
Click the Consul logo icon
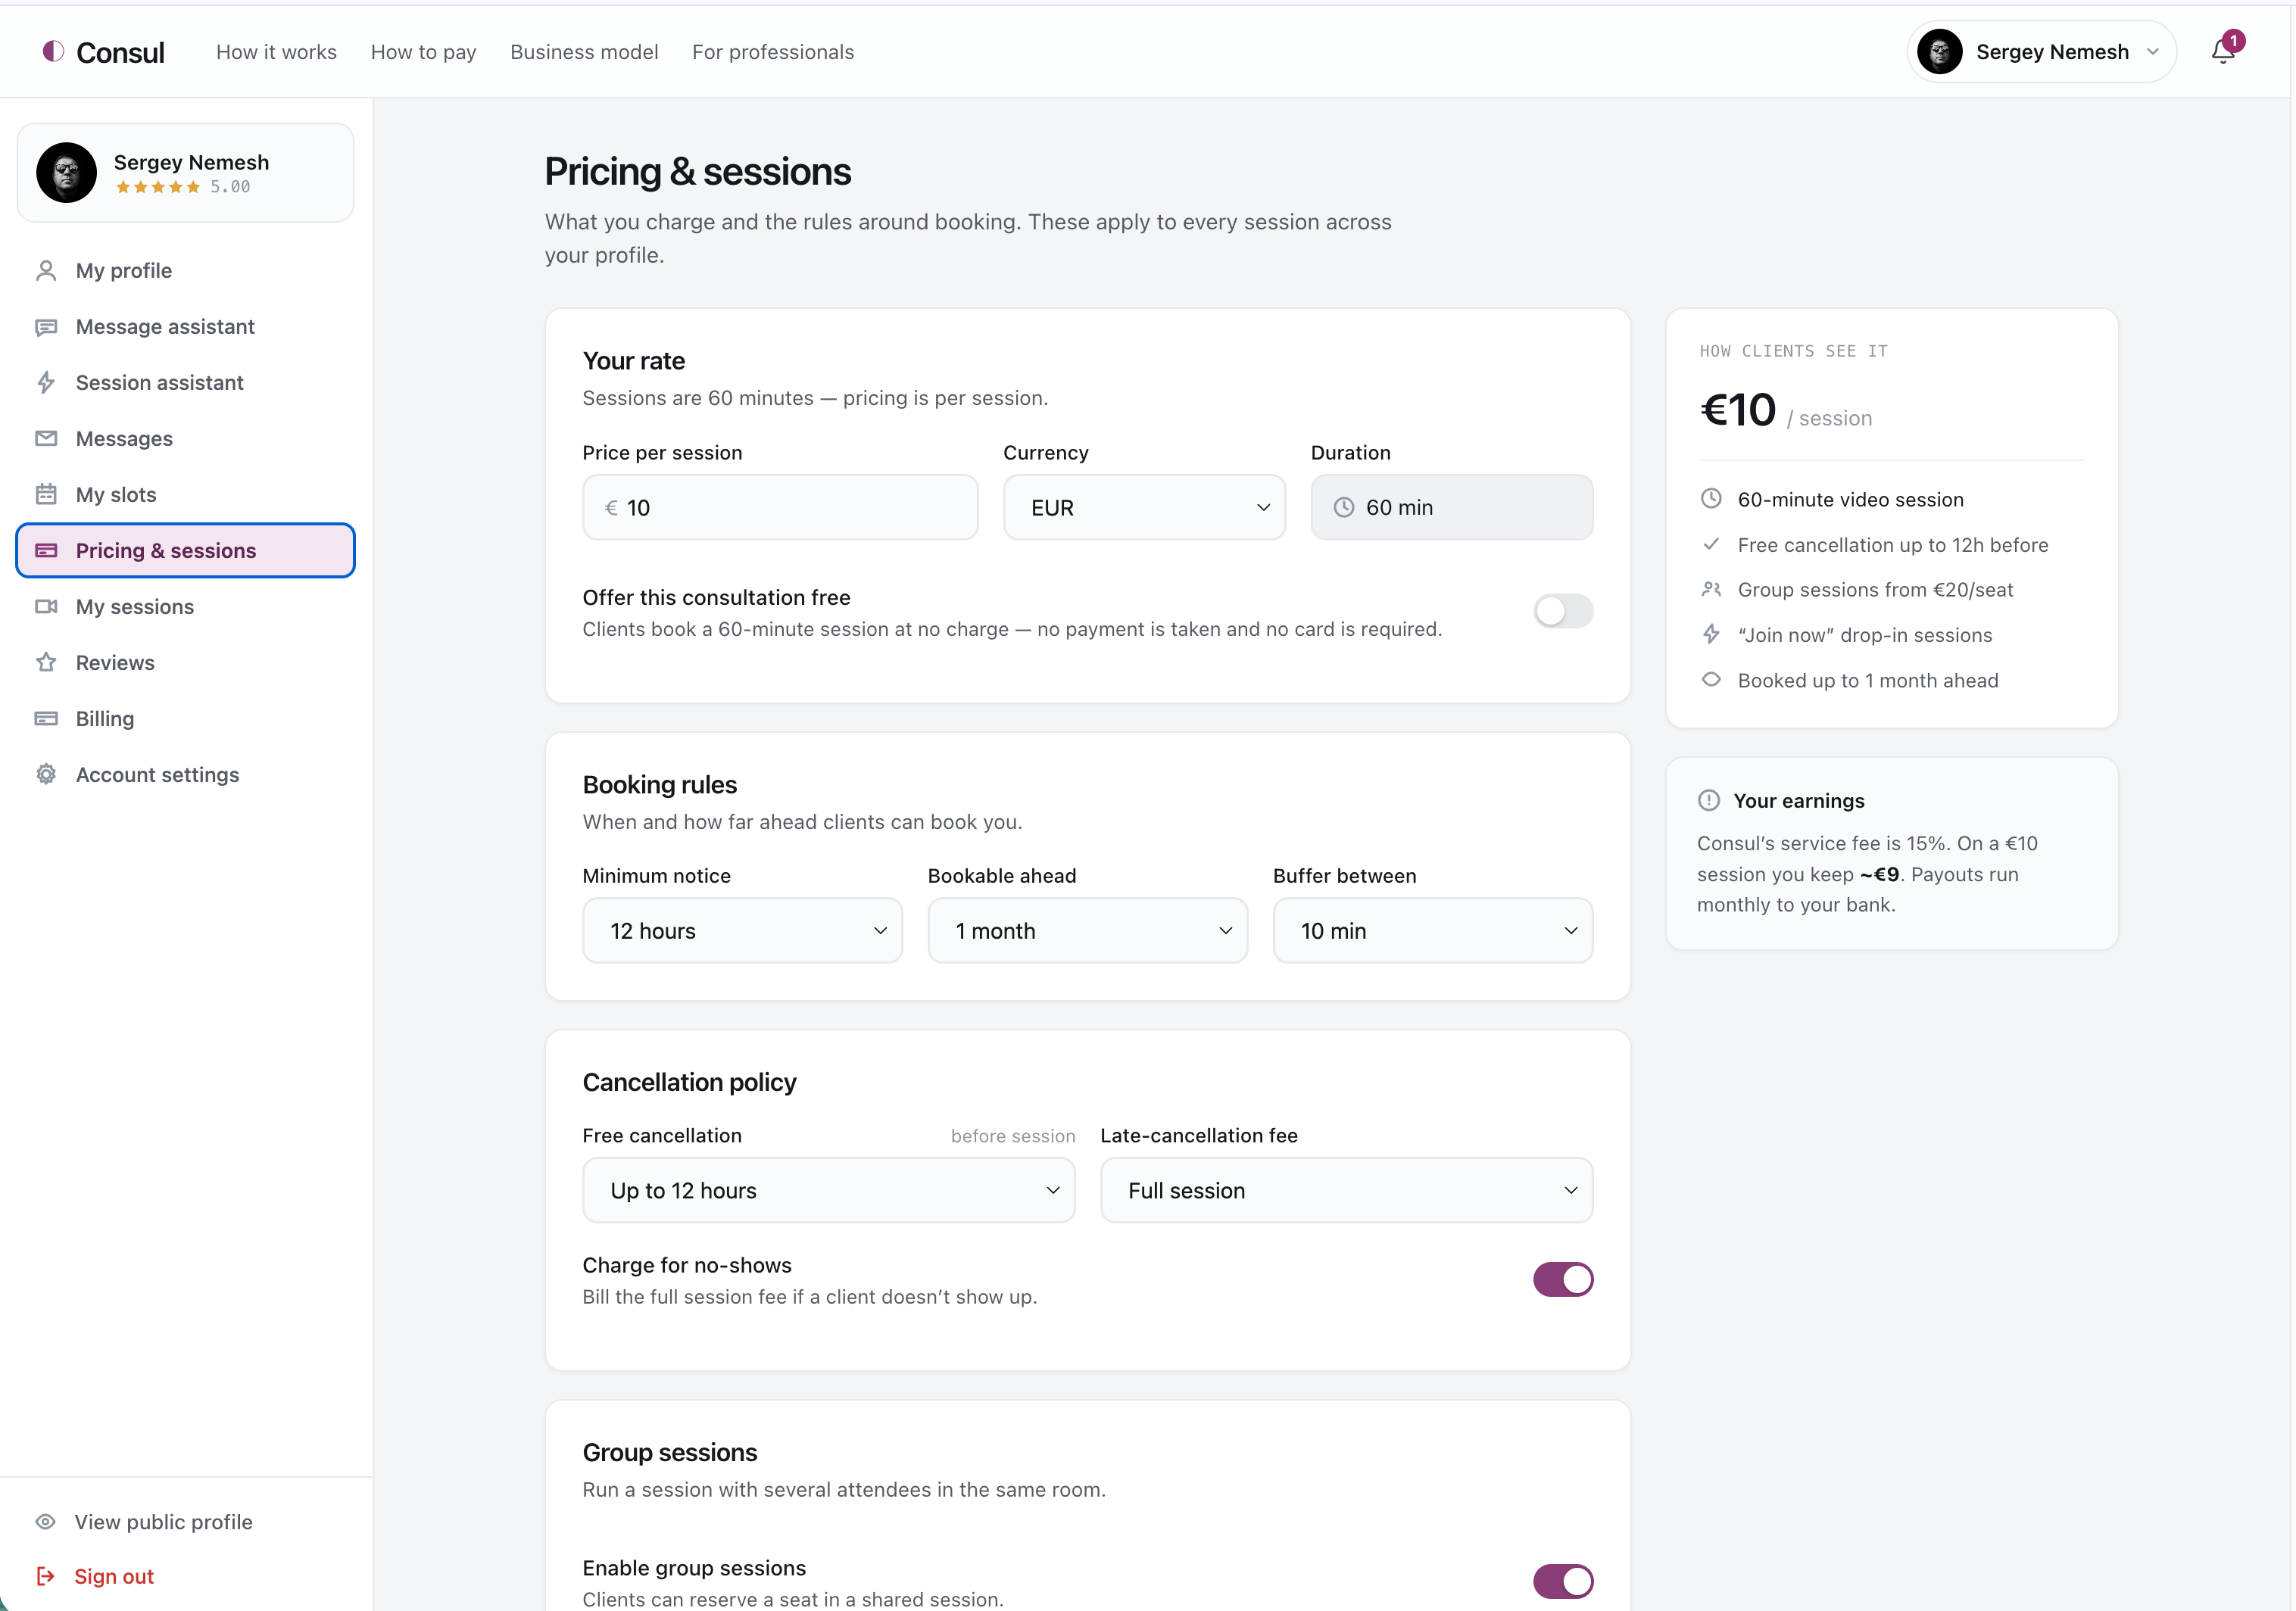pyautogui.click(x=54, y=51)
